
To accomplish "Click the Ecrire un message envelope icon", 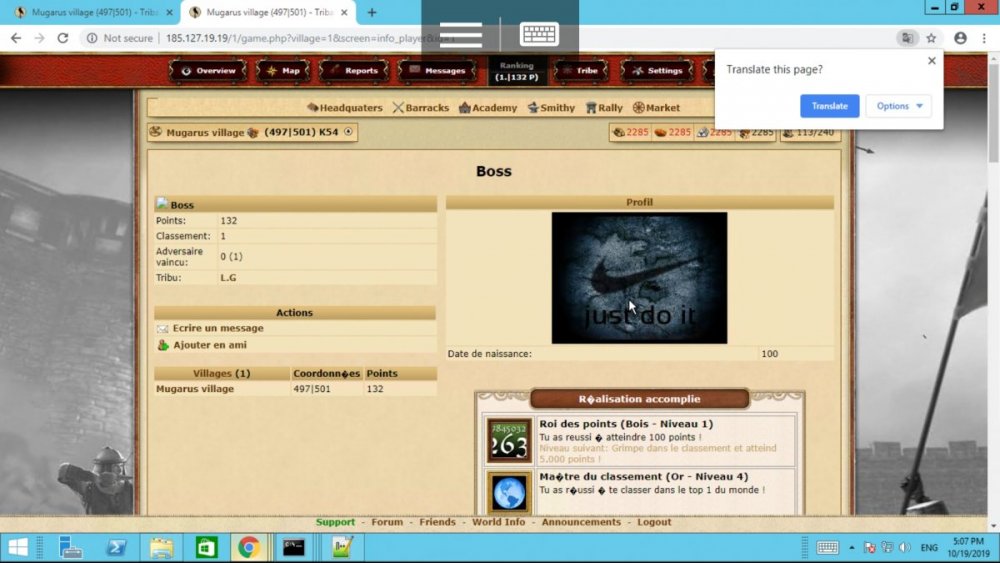I will tap(163, 328).
